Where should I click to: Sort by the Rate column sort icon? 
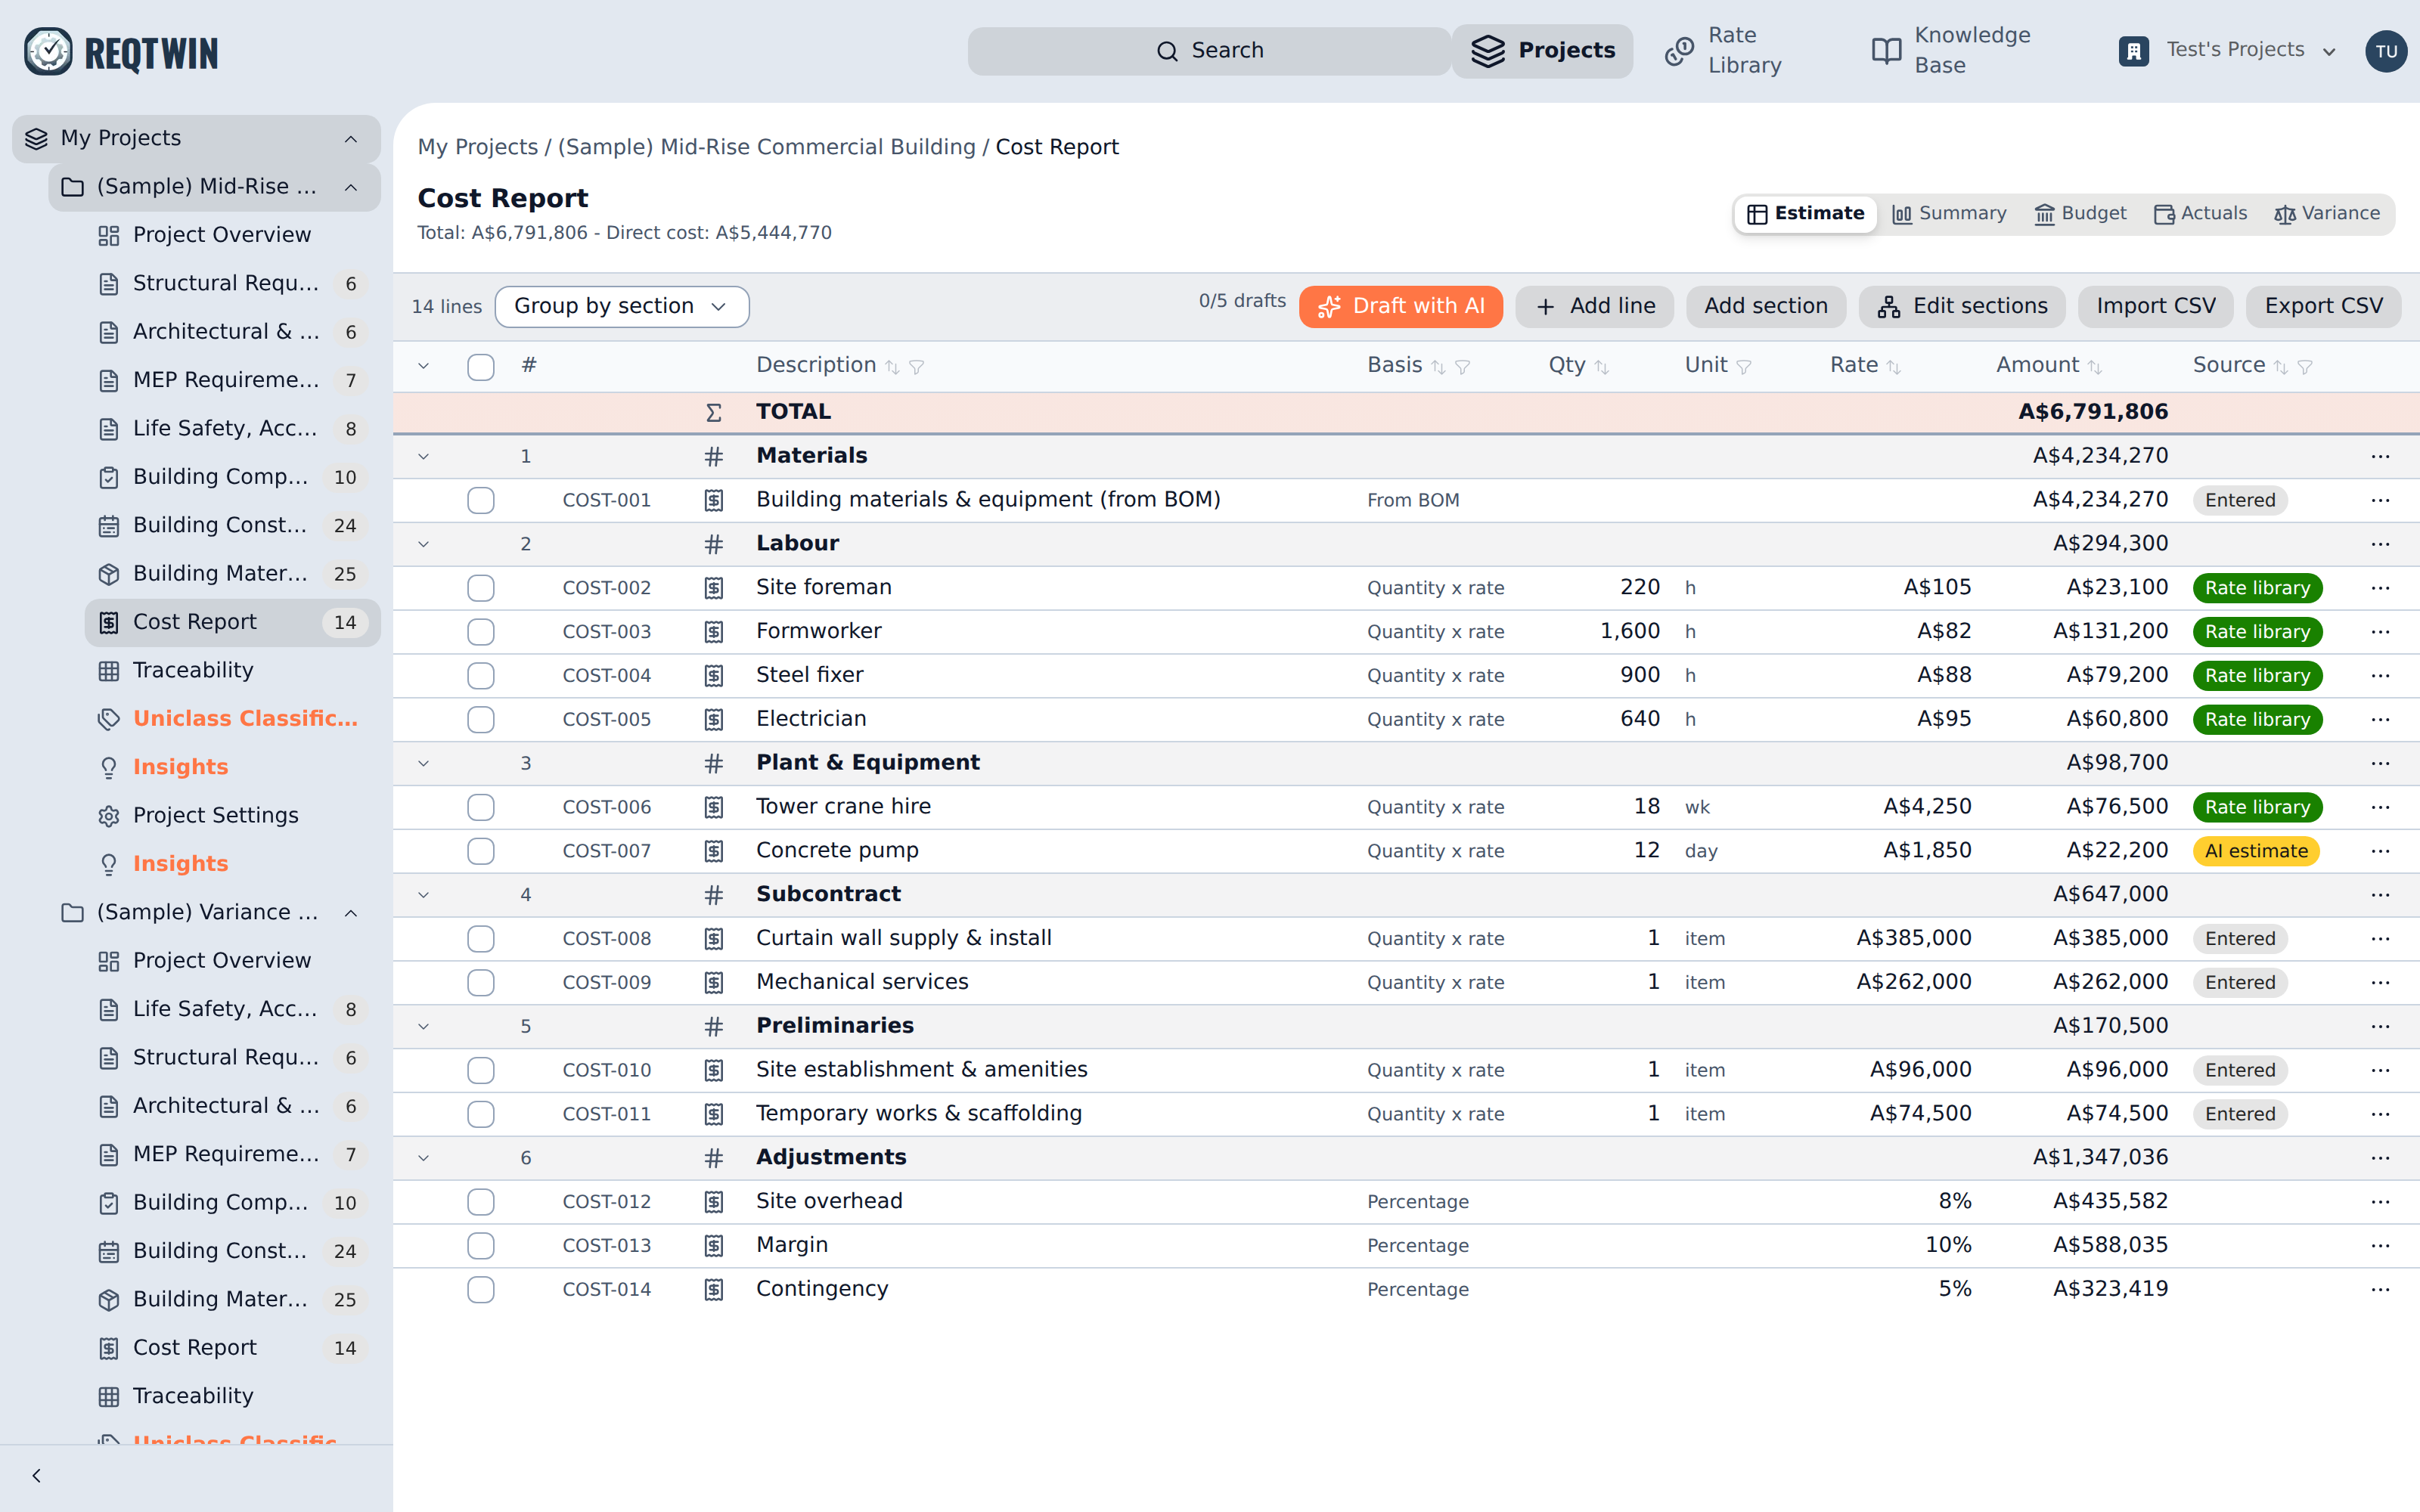1893,367
